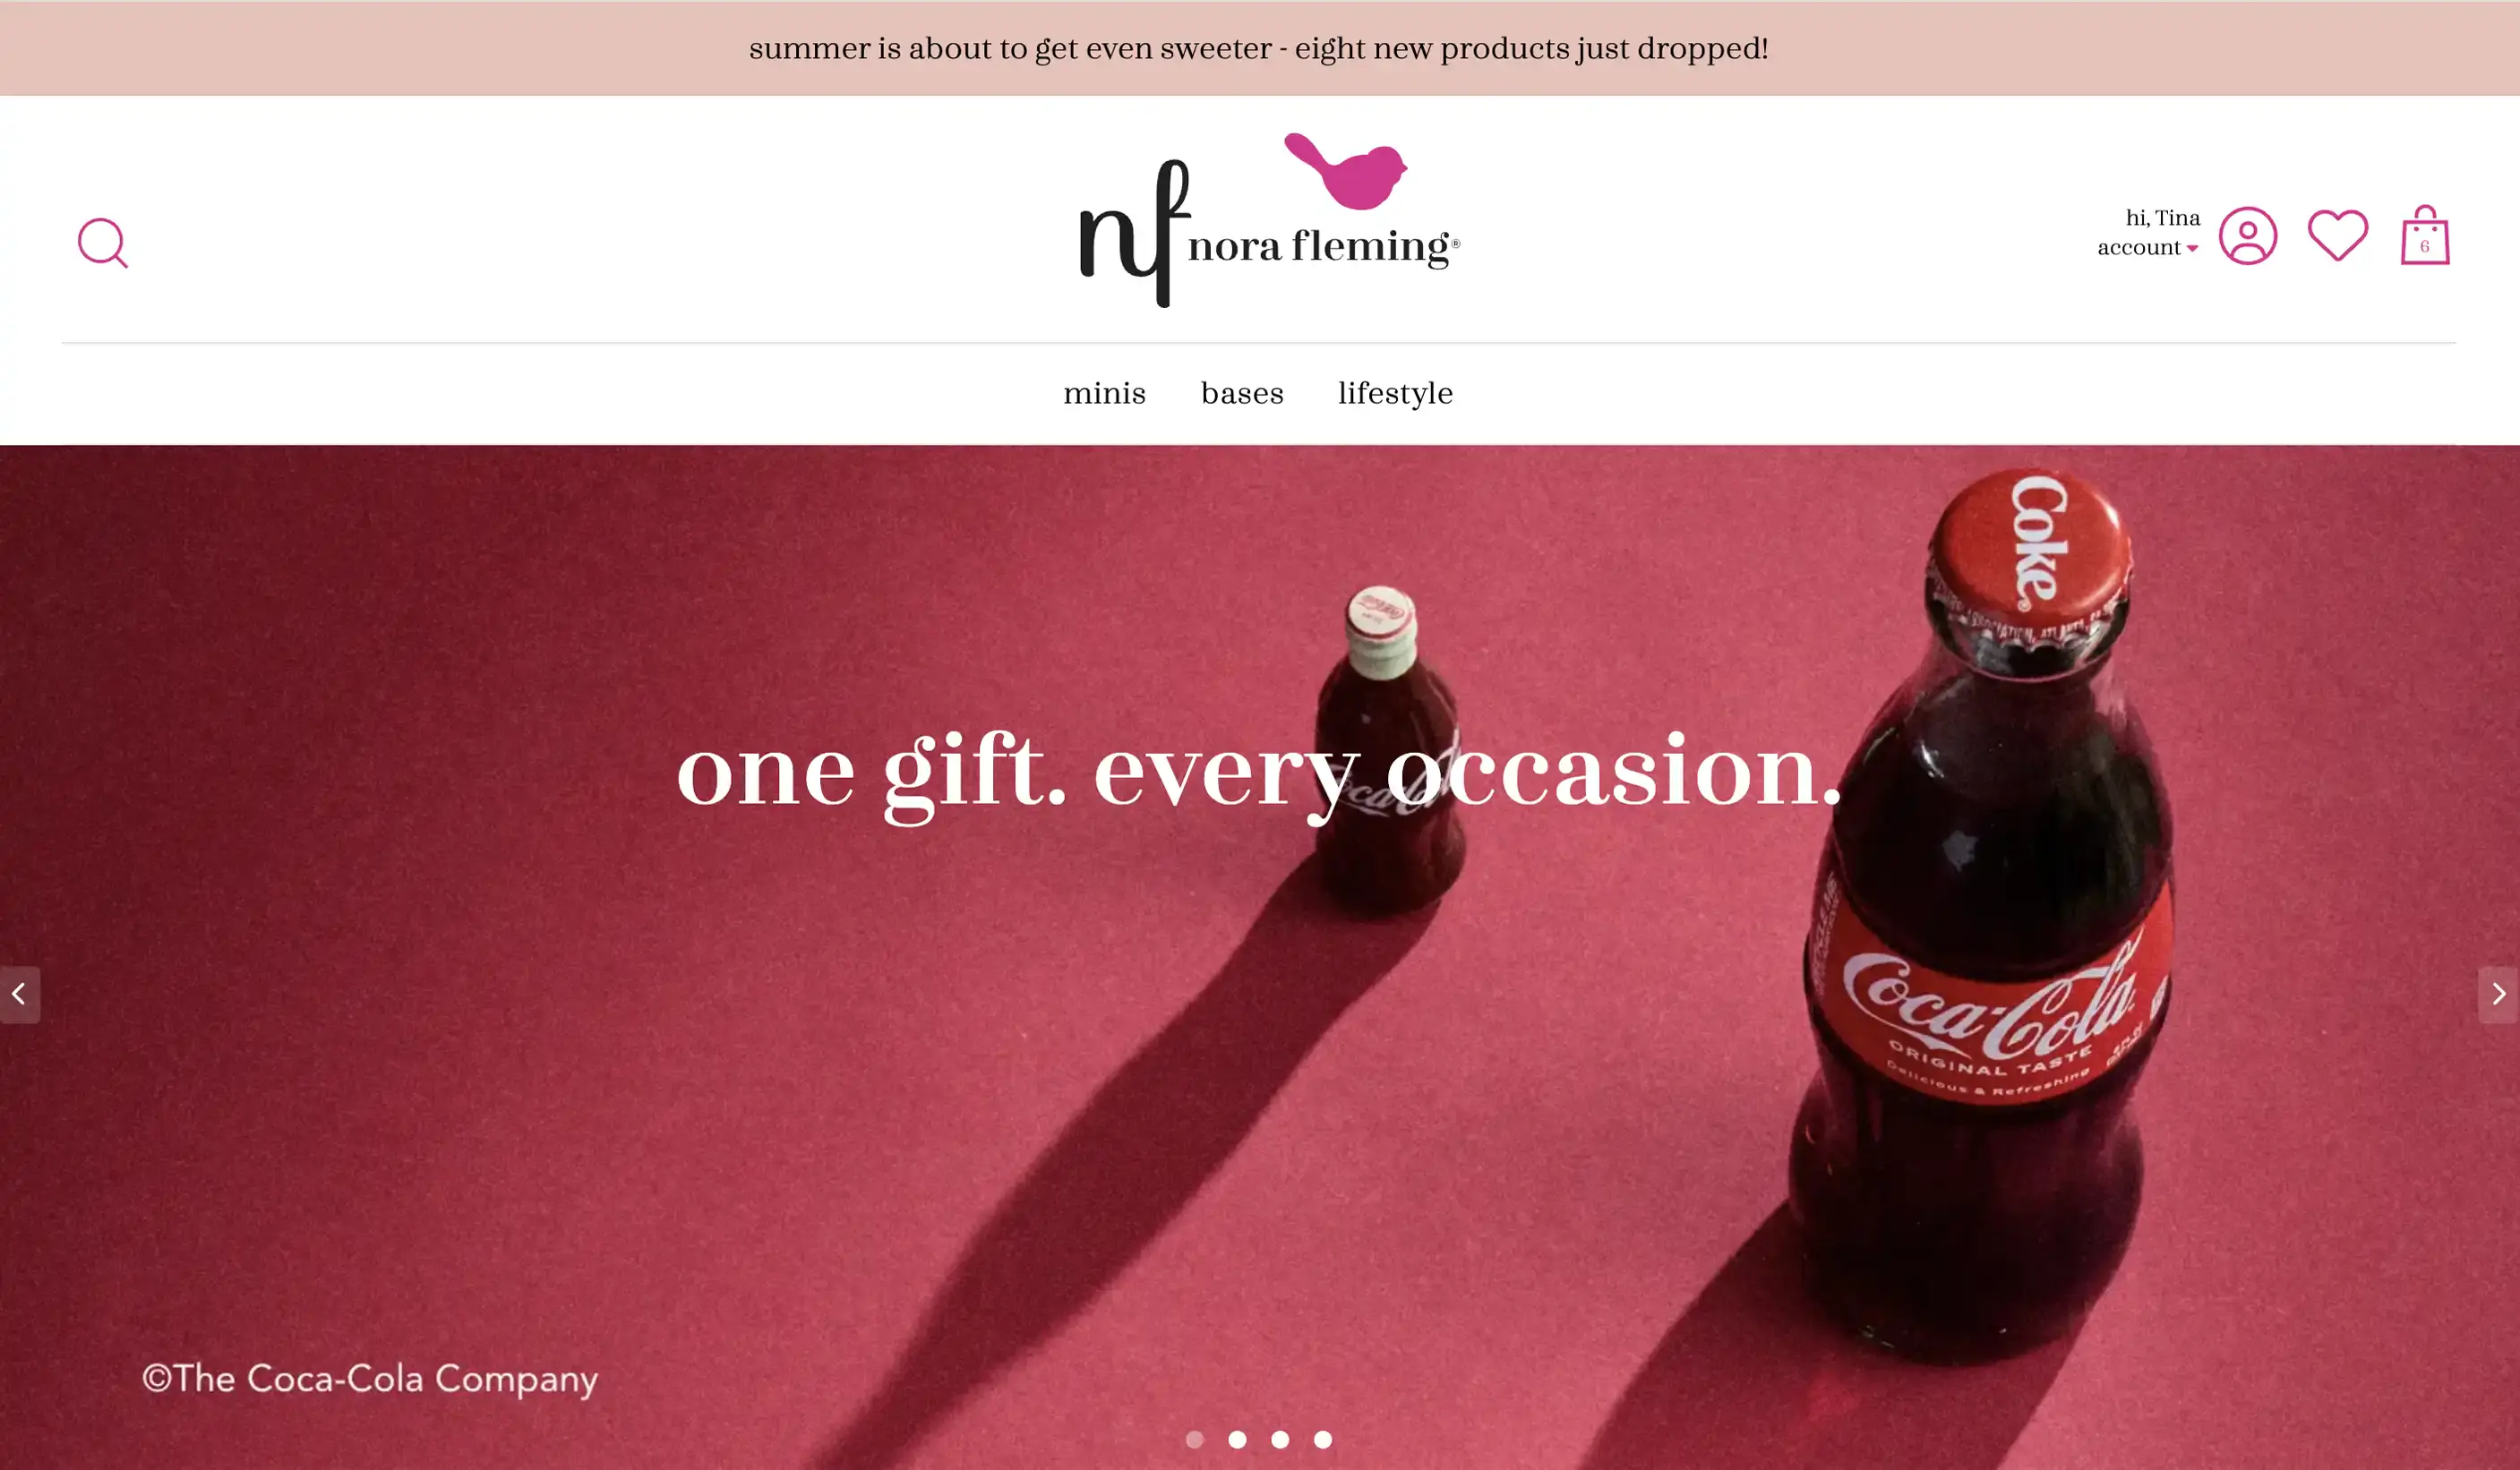Select the third carousel dot

click(x=1280, y=1439)
